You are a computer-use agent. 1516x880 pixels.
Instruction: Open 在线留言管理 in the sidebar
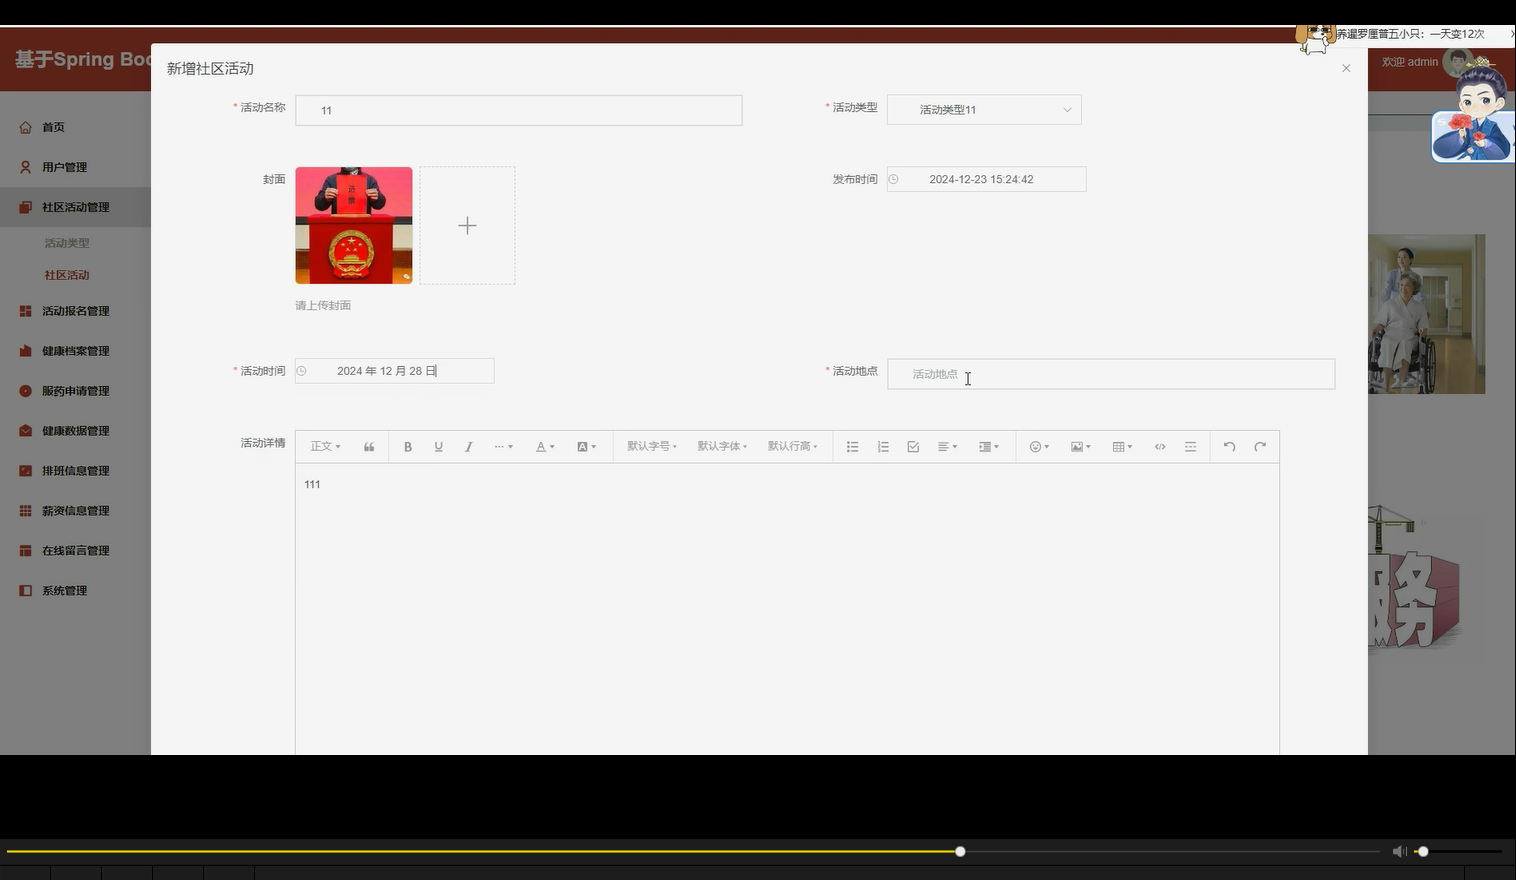pyautogui.click(x=75, y=551)
